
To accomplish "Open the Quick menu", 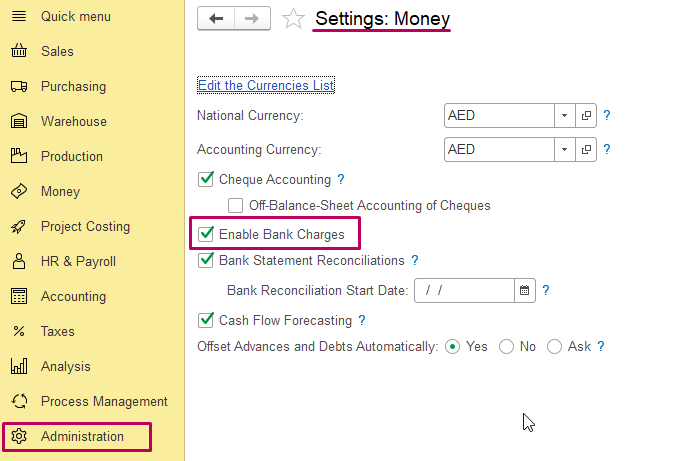I will pos(75,17).
